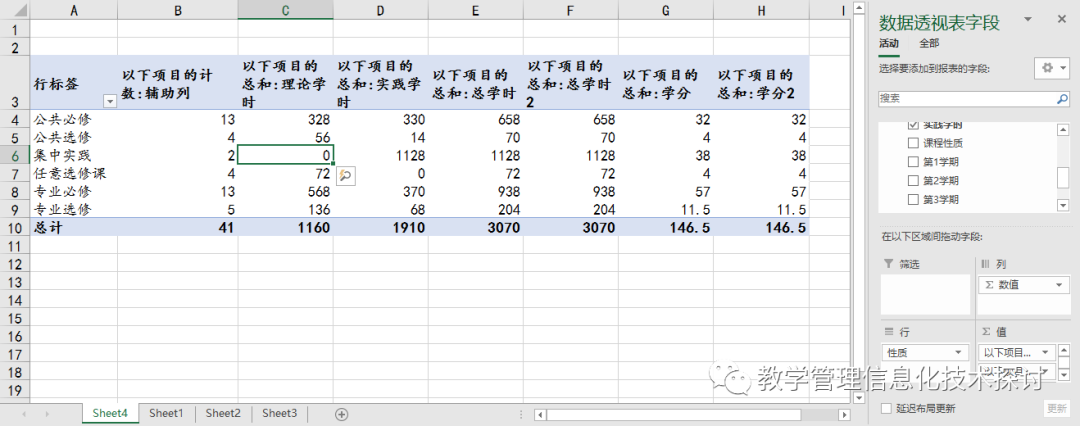Click the quick analysis icon beside cell C7
The image size is (1080, 426).
(345, 176)
